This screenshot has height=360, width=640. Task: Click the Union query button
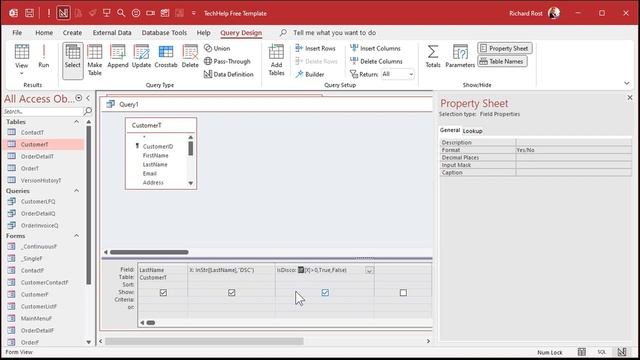click(x=217, y=48)
